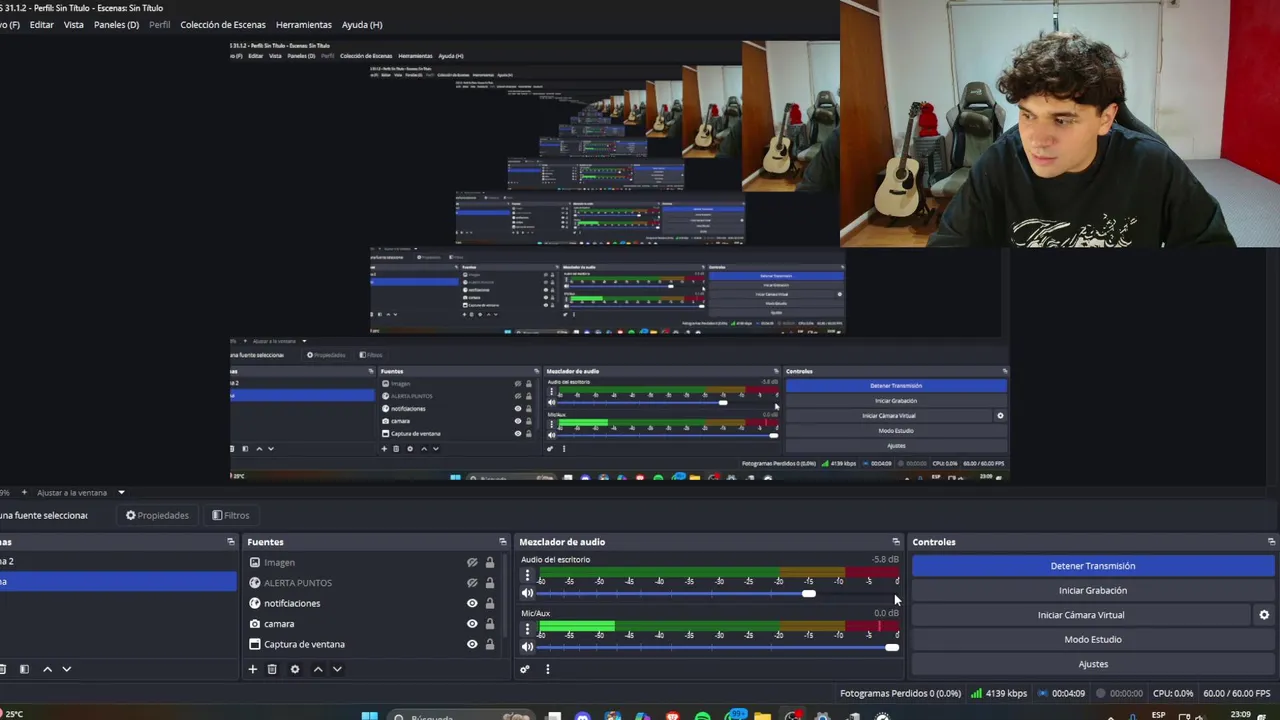Image resolution: width=1280 pixels, height=720 pixels.
Task: Move the selected source down
Action: [x=337, y=669]
